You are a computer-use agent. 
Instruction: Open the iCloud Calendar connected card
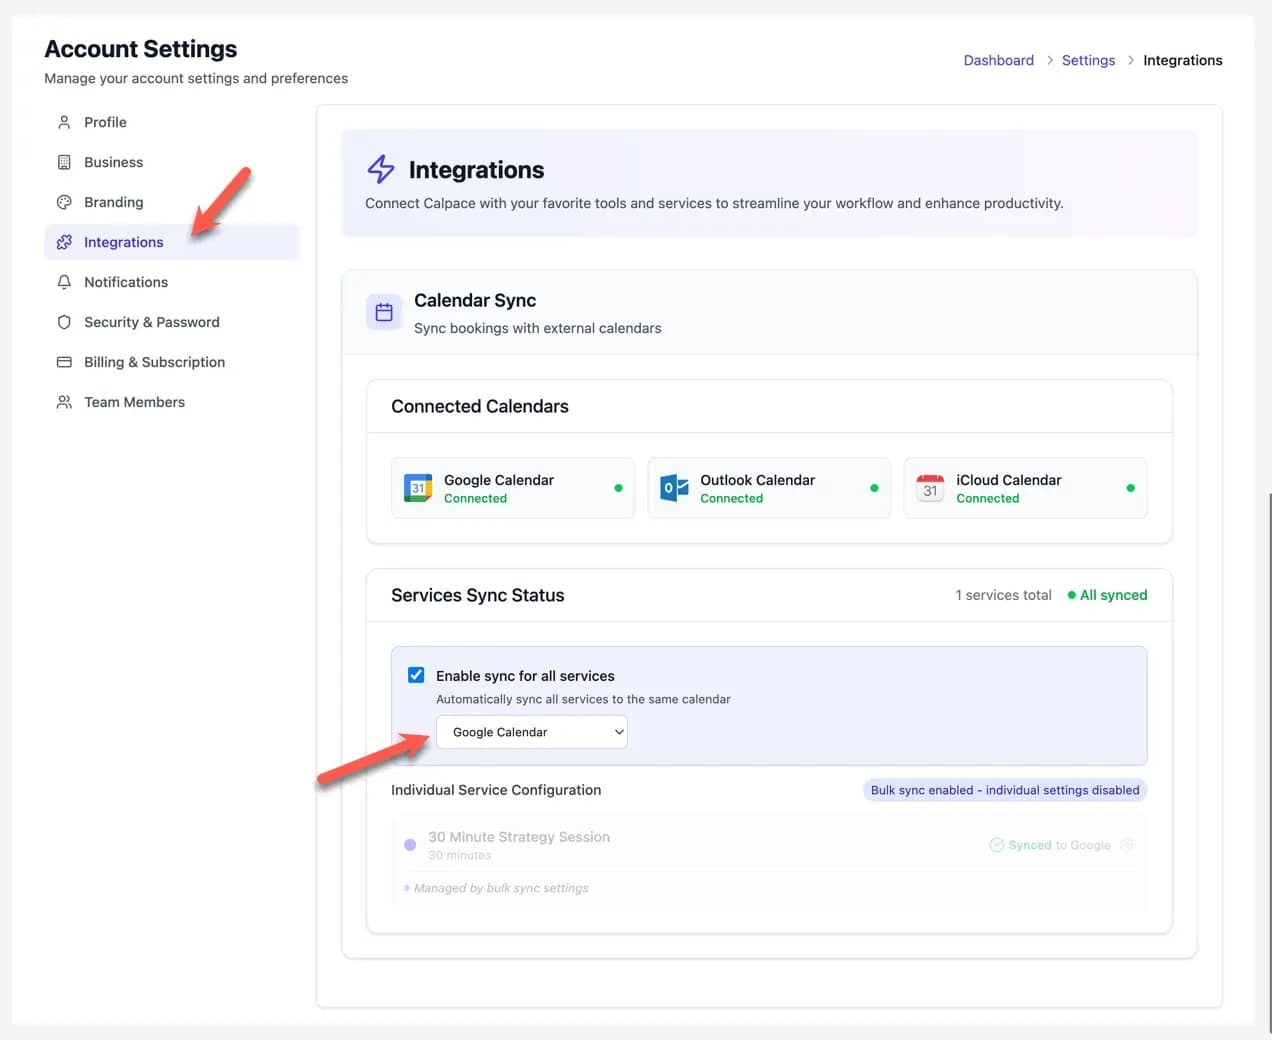[x=1025, y=488]
